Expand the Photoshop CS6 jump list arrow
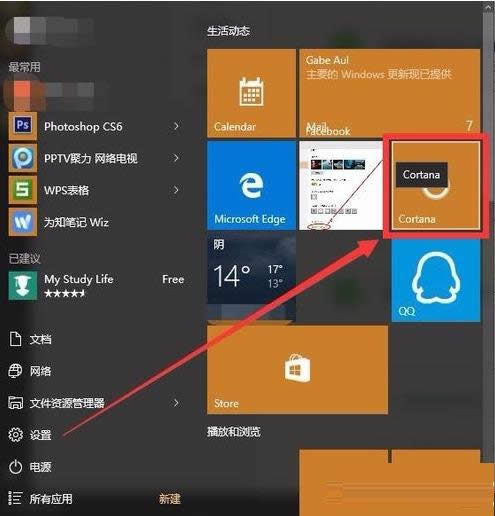The image size is (495, 516). click(176, 126)
